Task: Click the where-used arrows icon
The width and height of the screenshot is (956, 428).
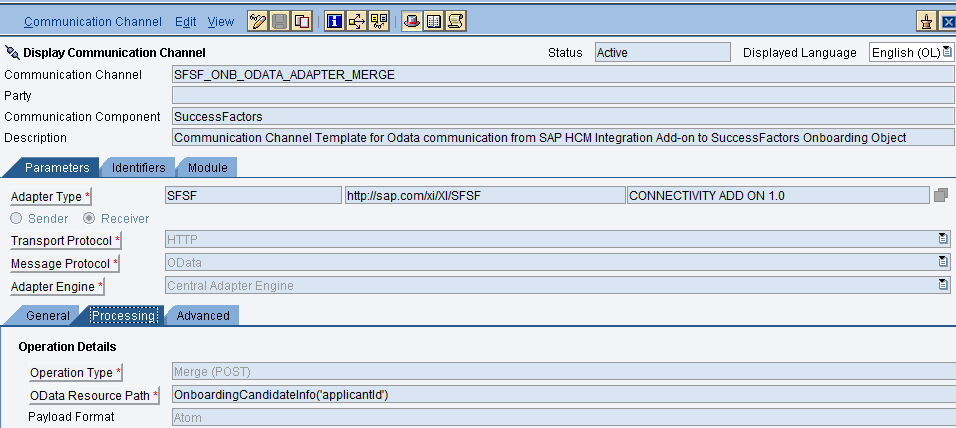Action: [x=357, y=22]
